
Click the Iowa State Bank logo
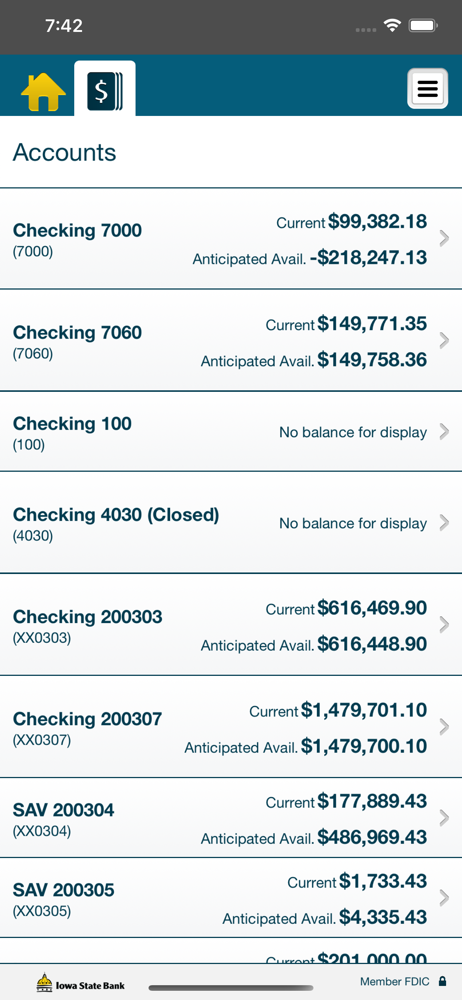click(80, 983)
